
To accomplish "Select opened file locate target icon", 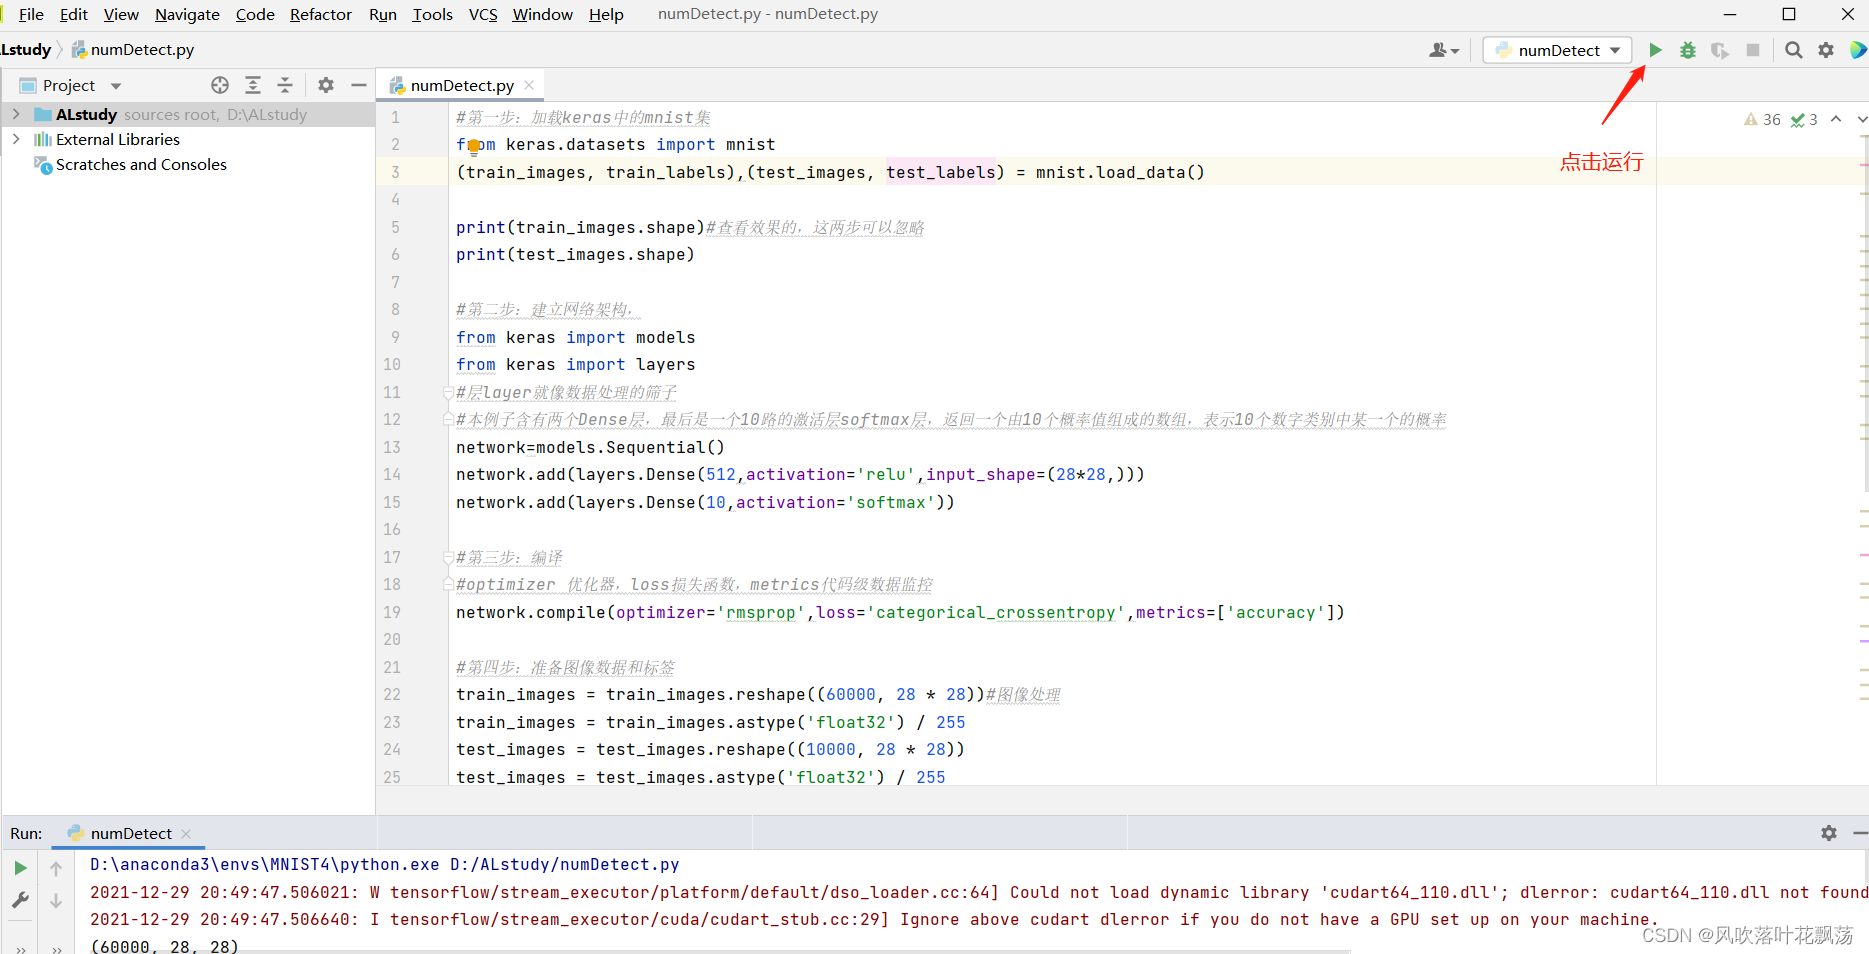I will coord(220,85).
